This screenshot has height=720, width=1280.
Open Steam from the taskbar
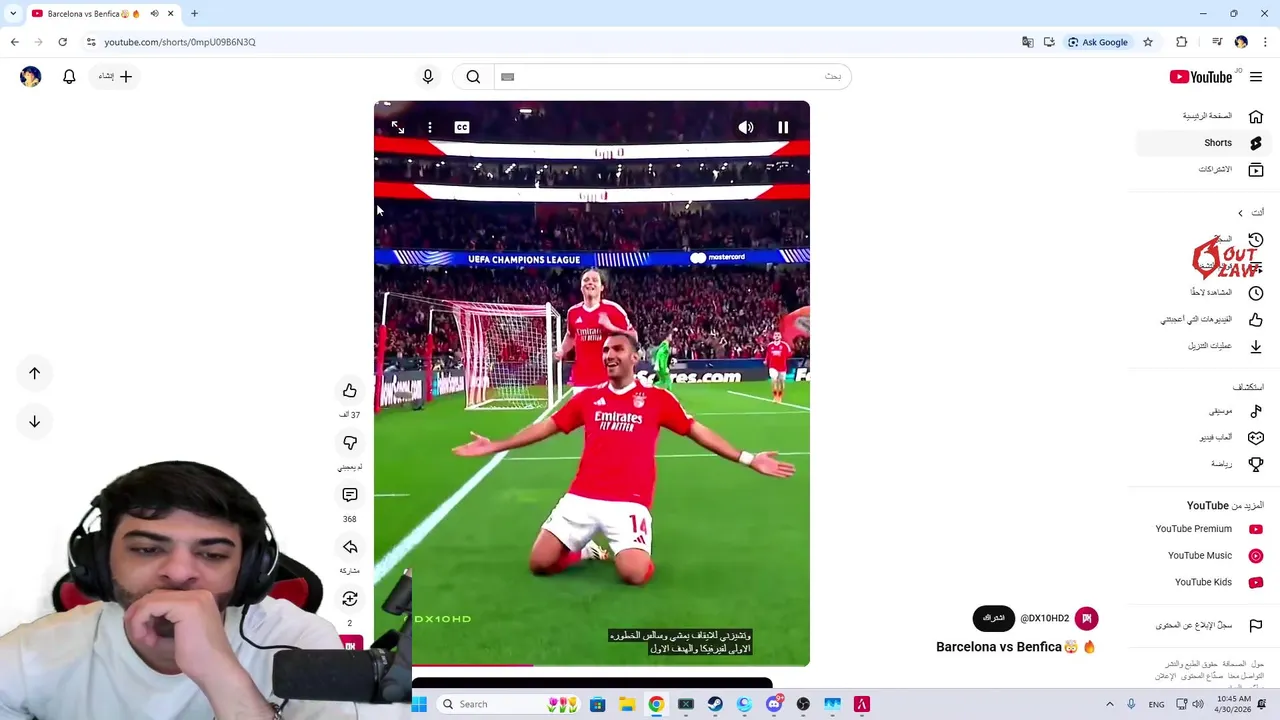coord(715,704)
